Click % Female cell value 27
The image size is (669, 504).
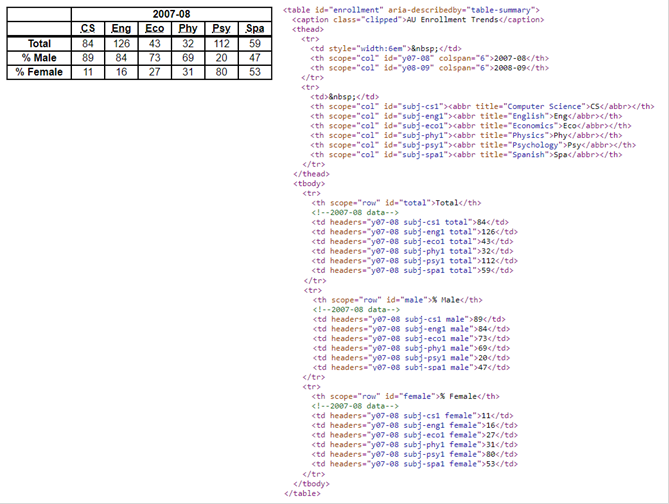click(x=154, y=72)
